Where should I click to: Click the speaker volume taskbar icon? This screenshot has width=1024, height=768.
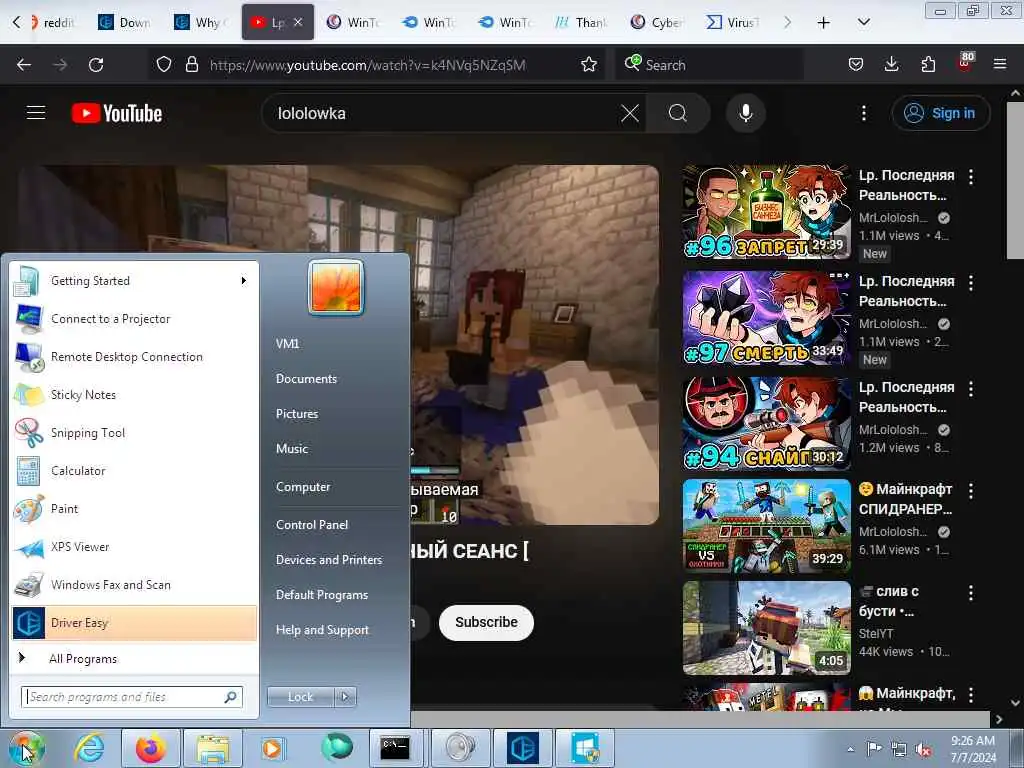coord(461,748)
